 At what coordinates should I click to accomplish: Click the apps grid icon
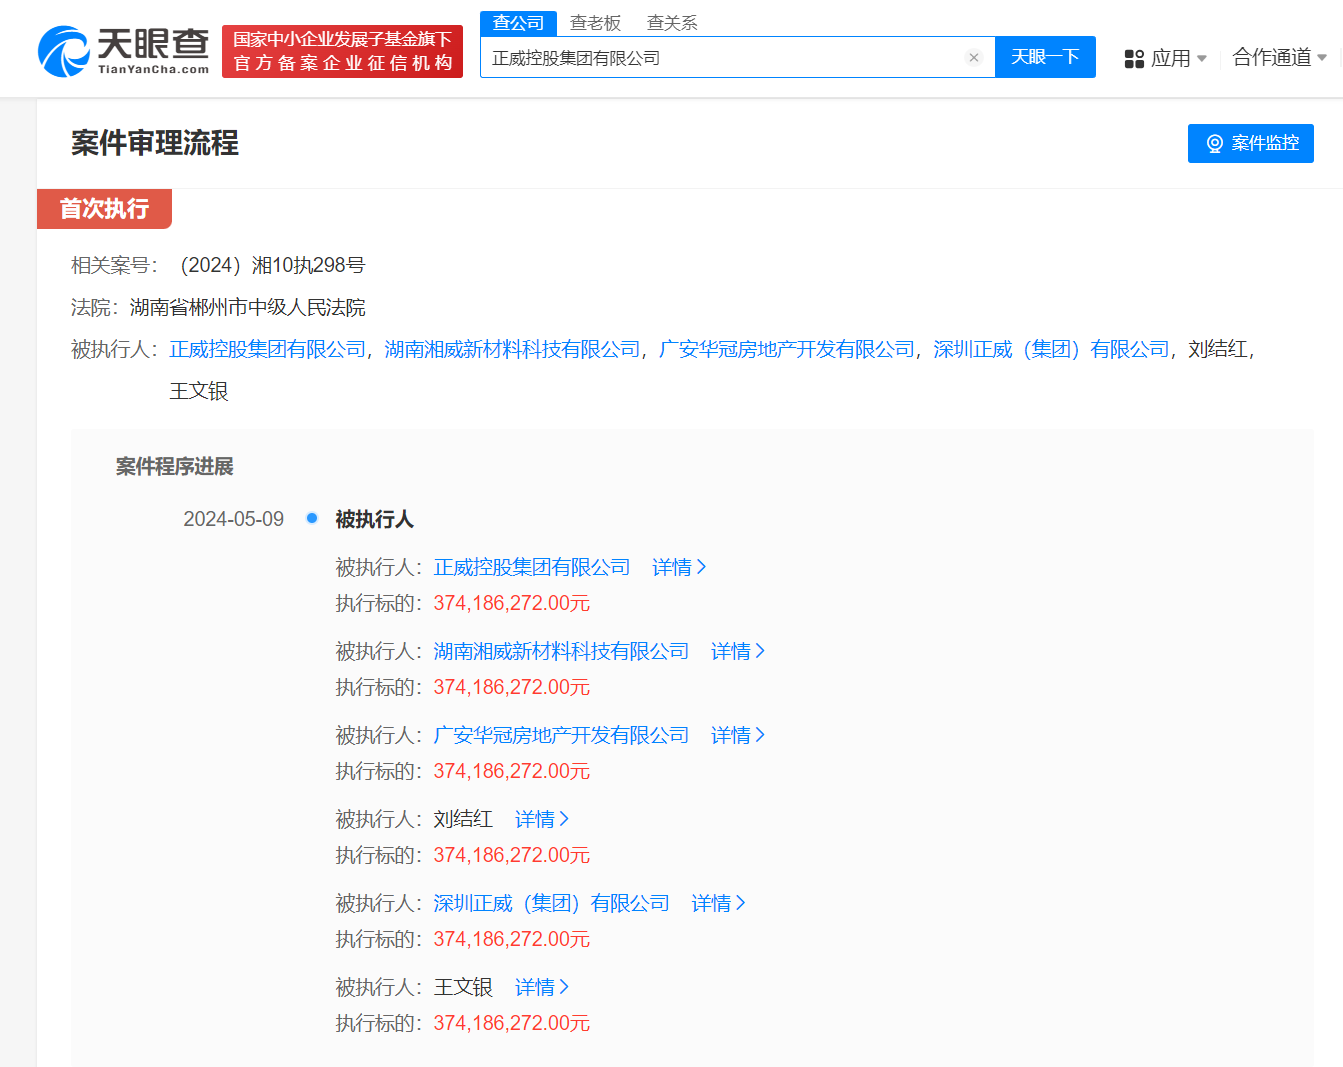(x=1134, y=59)
